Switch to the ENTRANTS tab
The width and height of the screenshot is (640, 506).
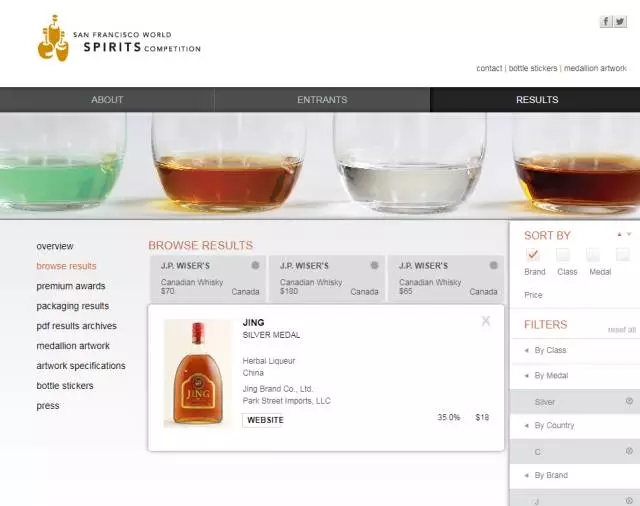click(322, 100)
